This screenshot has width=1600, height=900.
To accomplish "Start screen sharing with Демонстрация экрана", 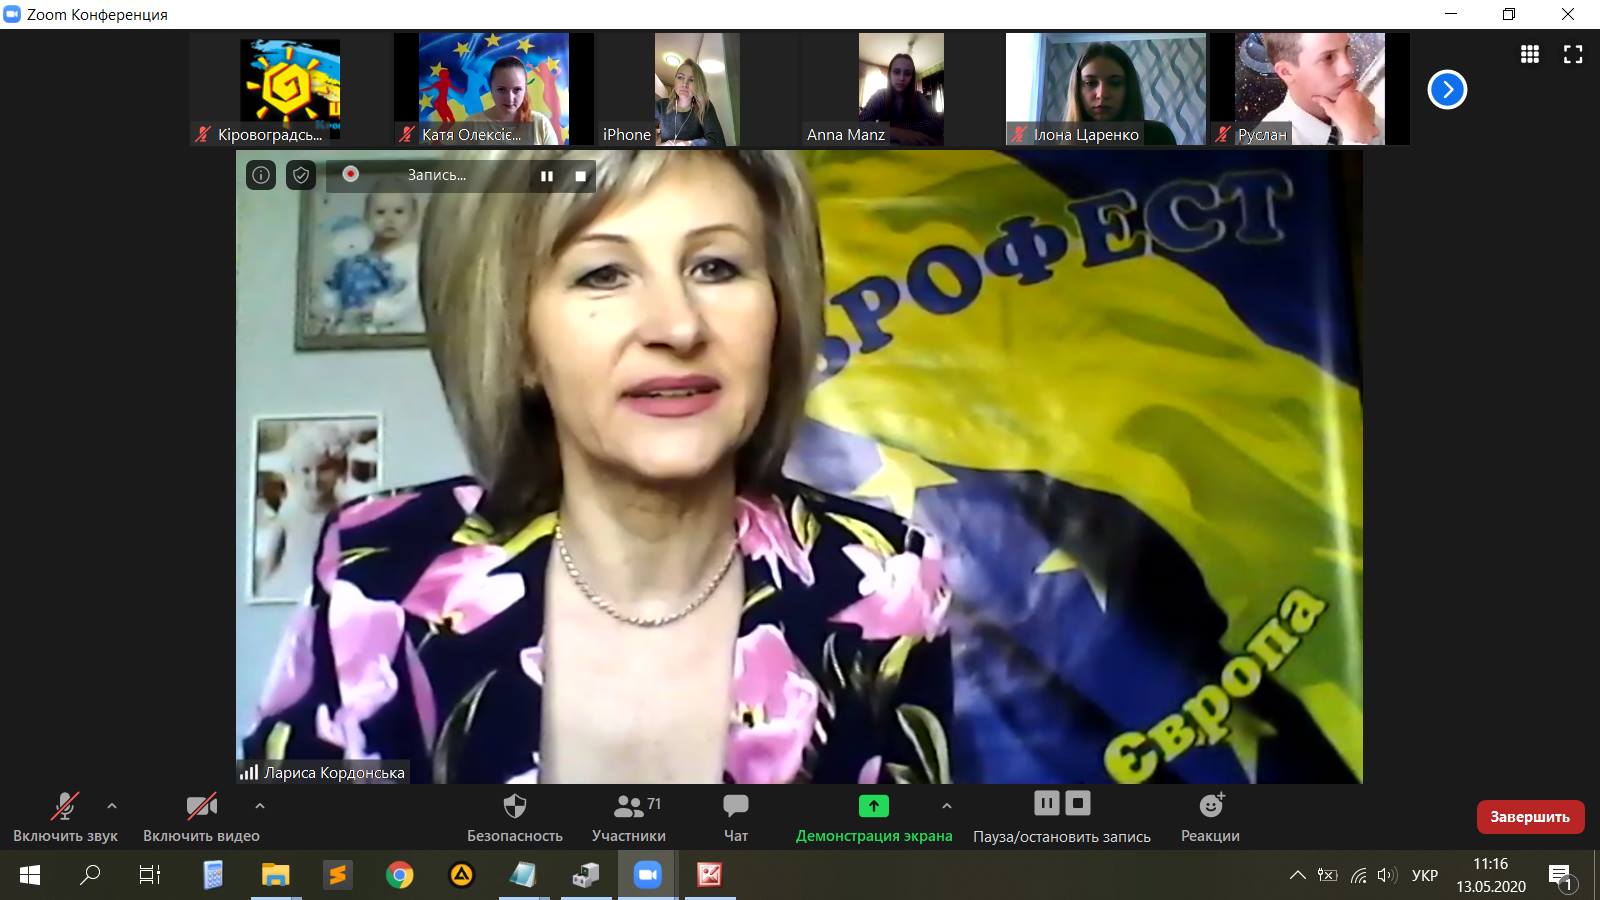I will point(873,807).
